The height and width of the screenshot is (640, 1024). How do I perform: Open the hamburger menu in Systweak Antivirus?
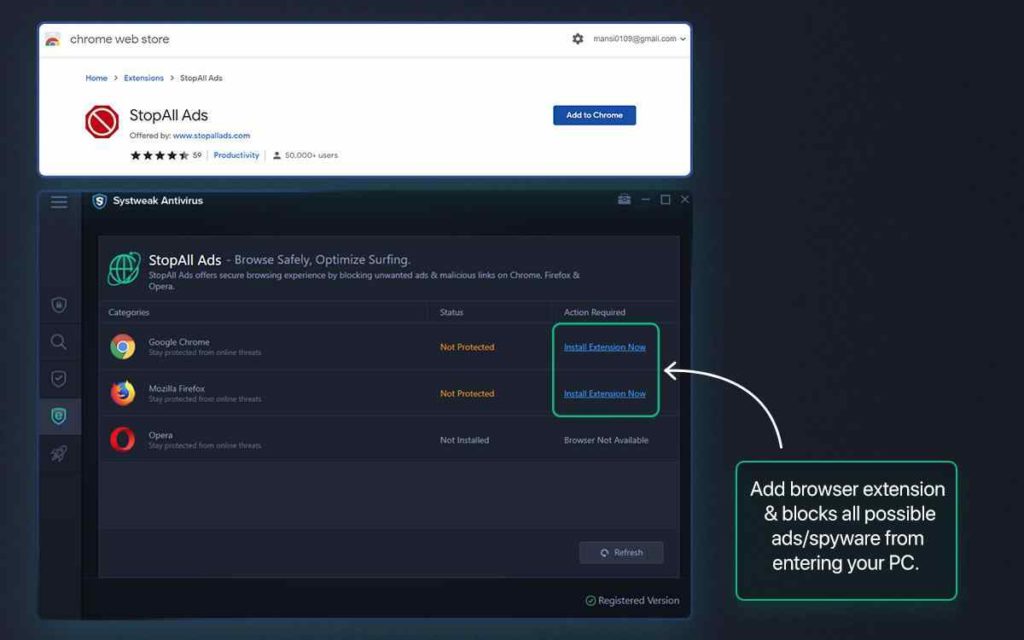(x=59, y=202)
